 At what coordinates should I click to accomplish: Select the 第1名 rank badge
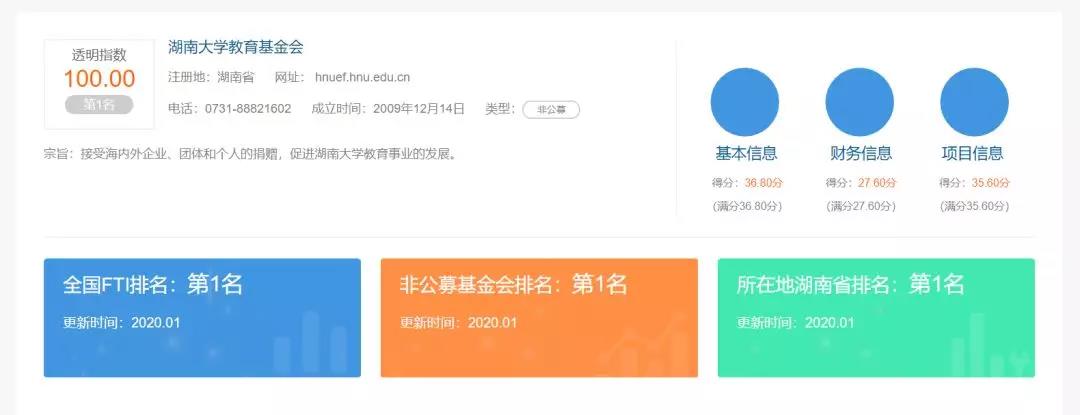[99, 105]
